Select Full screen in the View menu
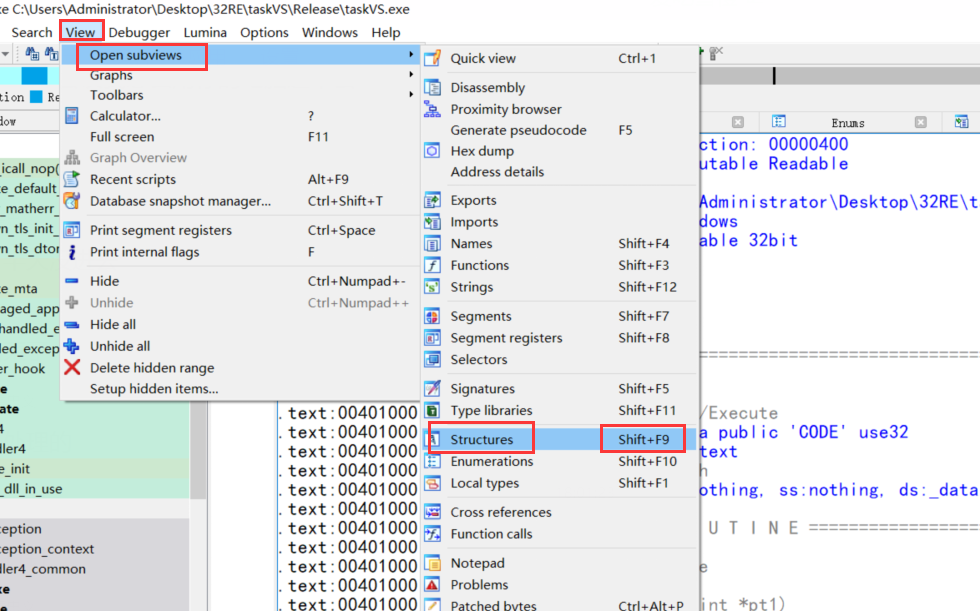Image resolution: width=980 pixels, height=611 pixels. click(x=240, y=137)
